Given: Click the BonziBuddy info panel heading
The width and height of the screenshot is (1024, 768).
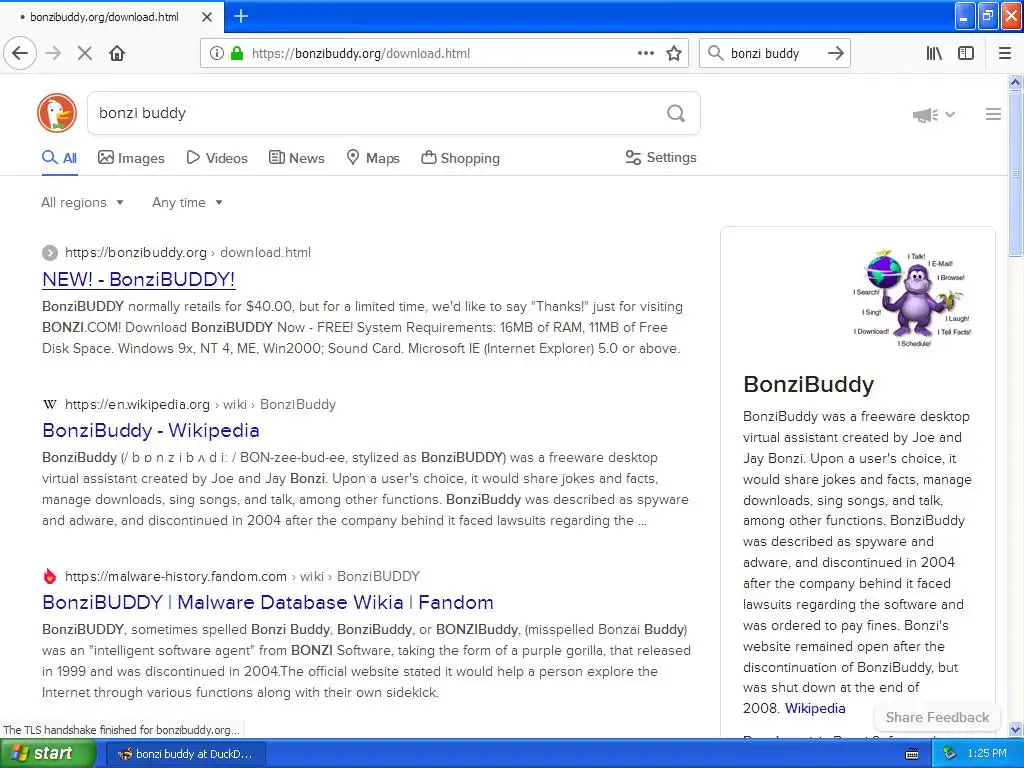Looking at the screenshot, I should (808, 385).
